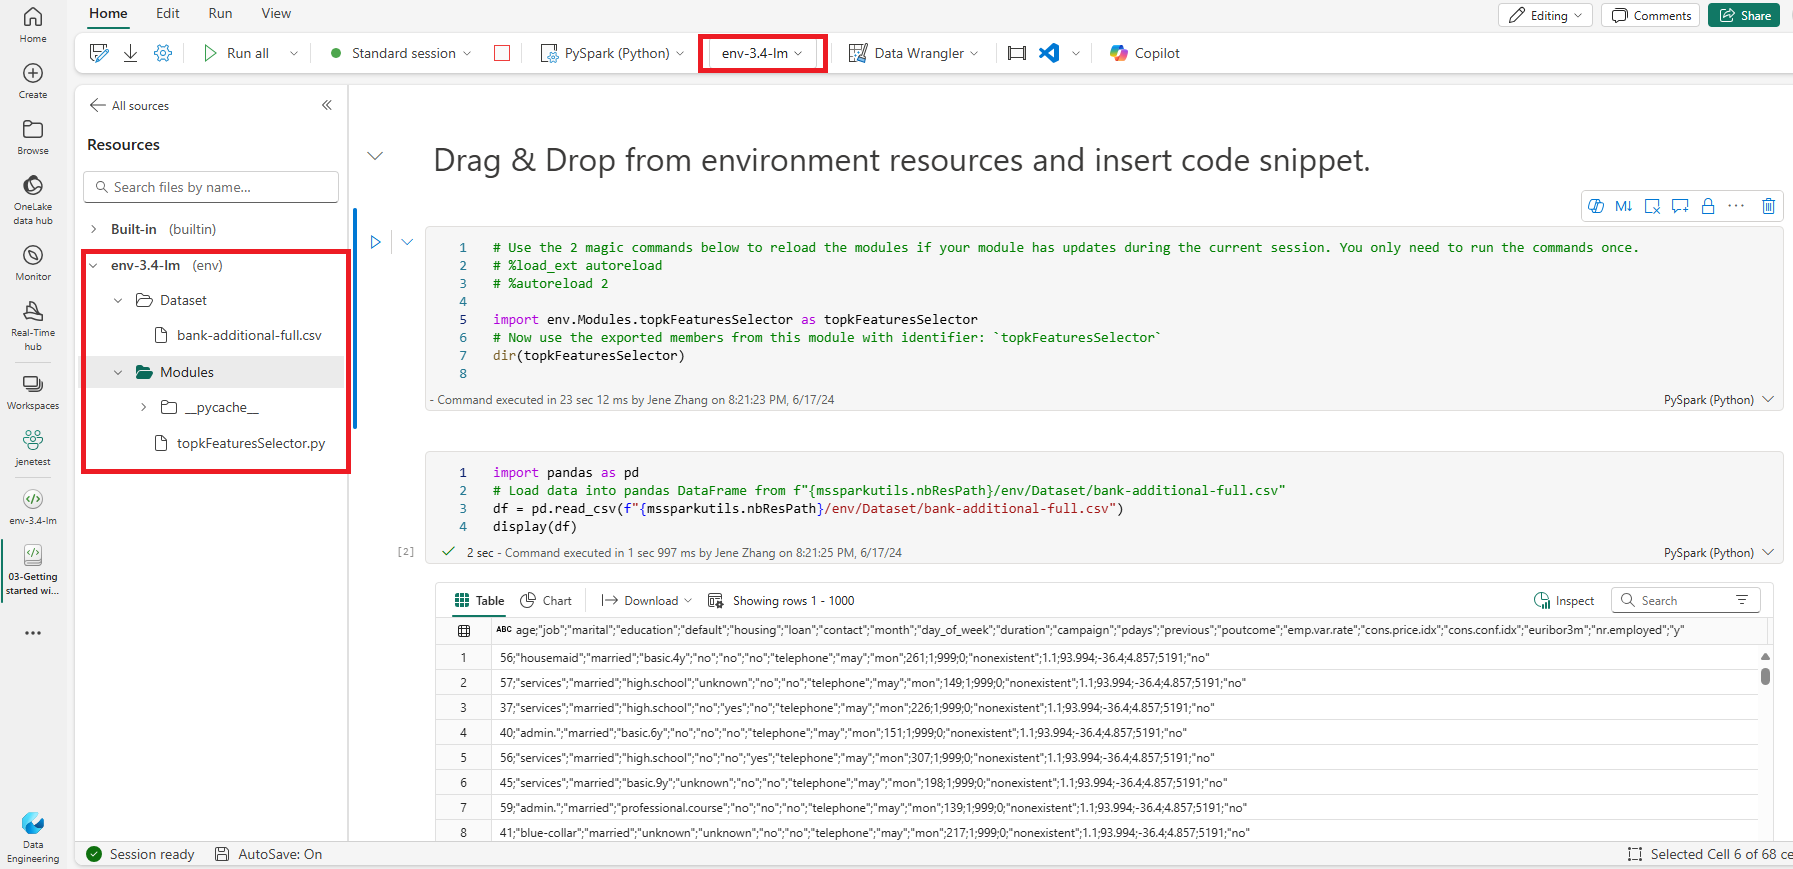Switch to the Edit ribbon tab

pyautogui.click(x=168, y=13)
